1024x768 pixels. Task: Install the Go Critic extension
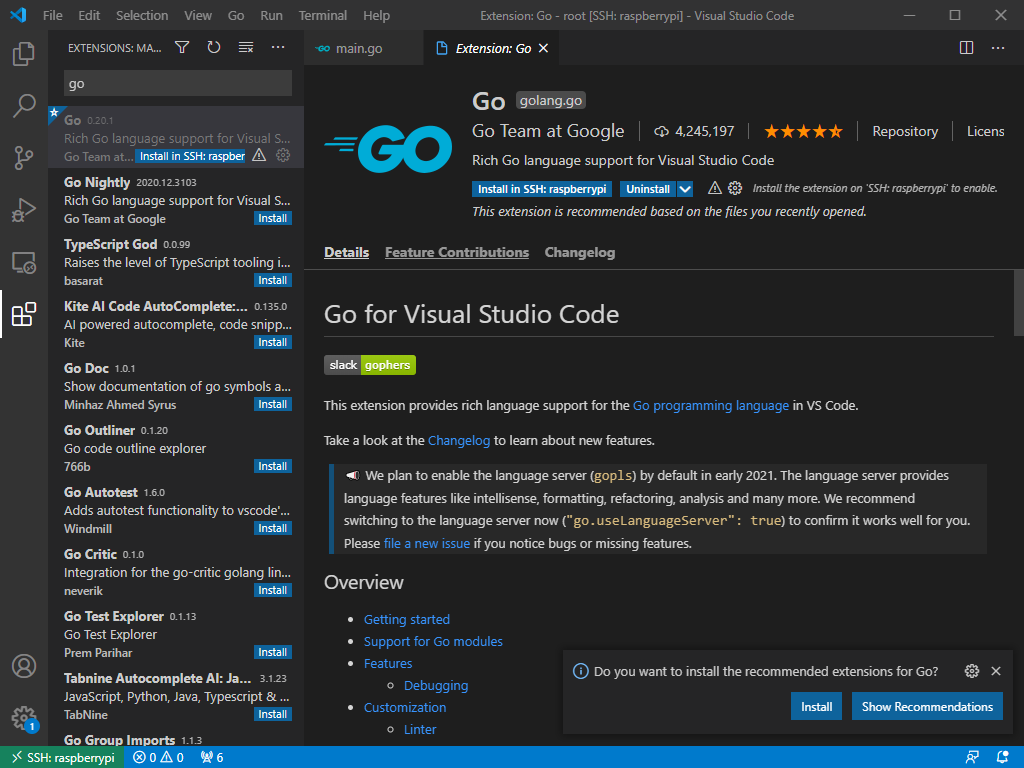272,590
